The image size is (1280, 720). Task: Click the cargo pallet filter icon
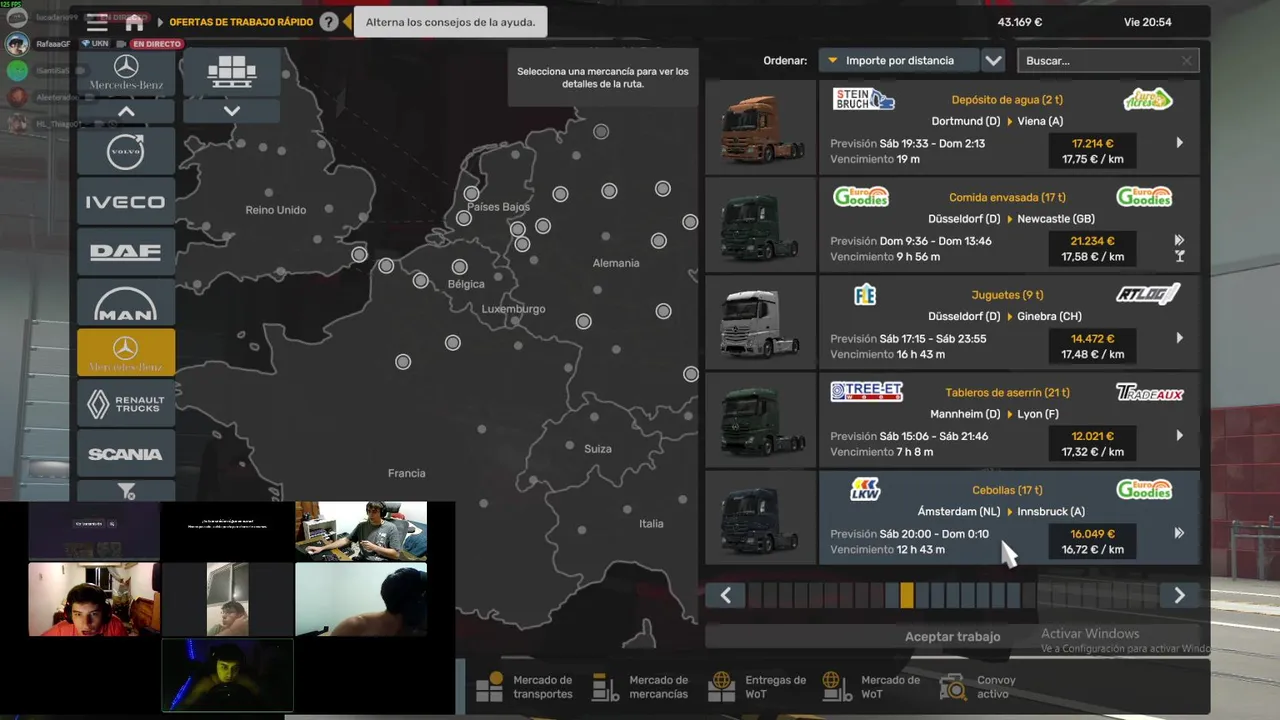232,72
